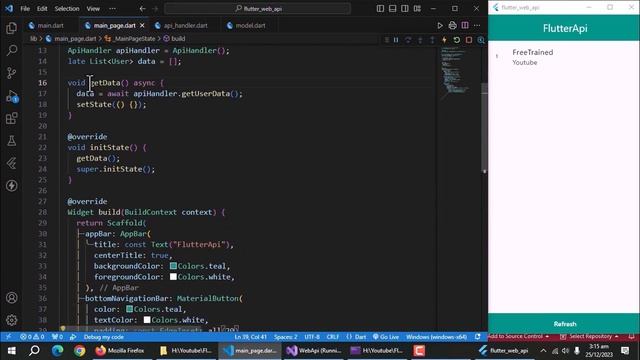
Task: Open Google Chrome from taskbar
Action: pyautogui.click(x=80, y=351)
